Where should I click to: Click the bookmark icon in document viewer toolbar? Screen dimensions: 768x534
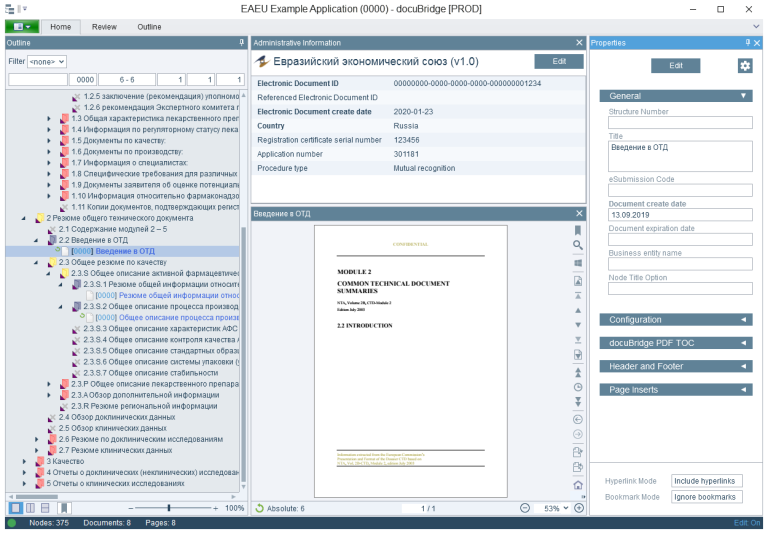[x=577, y=230]
